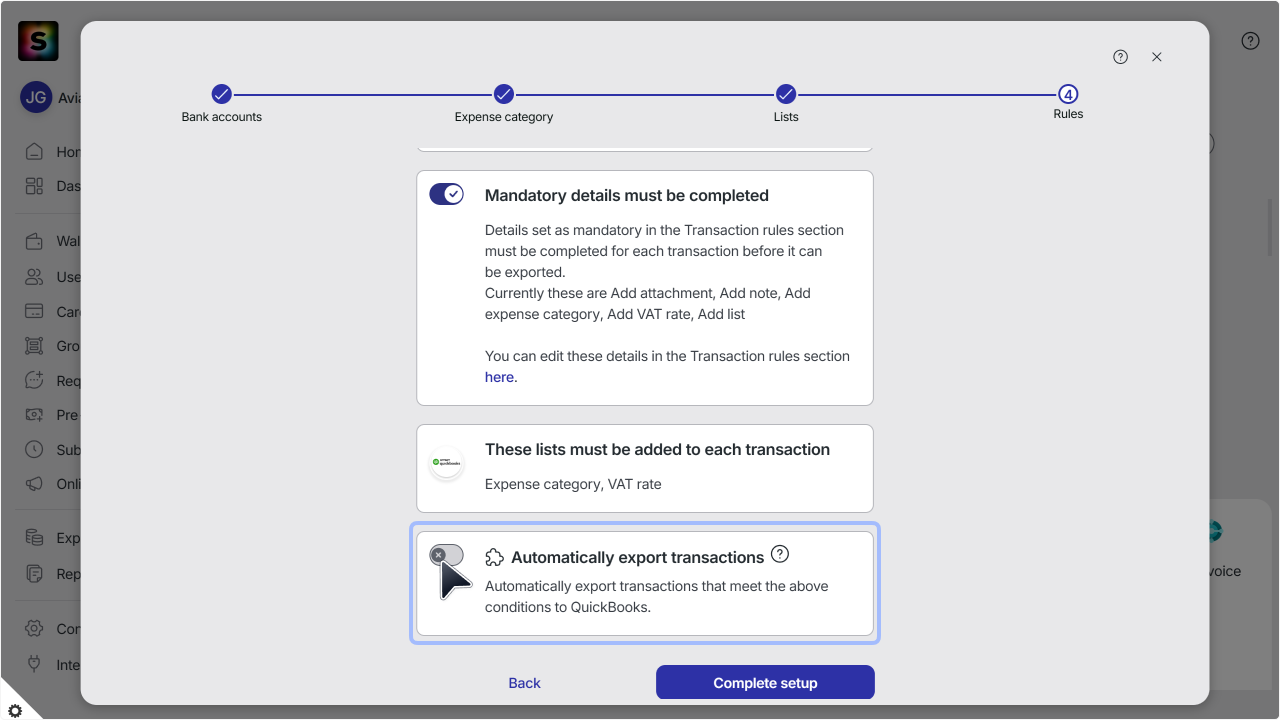Click the Automatically export transactions heading

638,557
